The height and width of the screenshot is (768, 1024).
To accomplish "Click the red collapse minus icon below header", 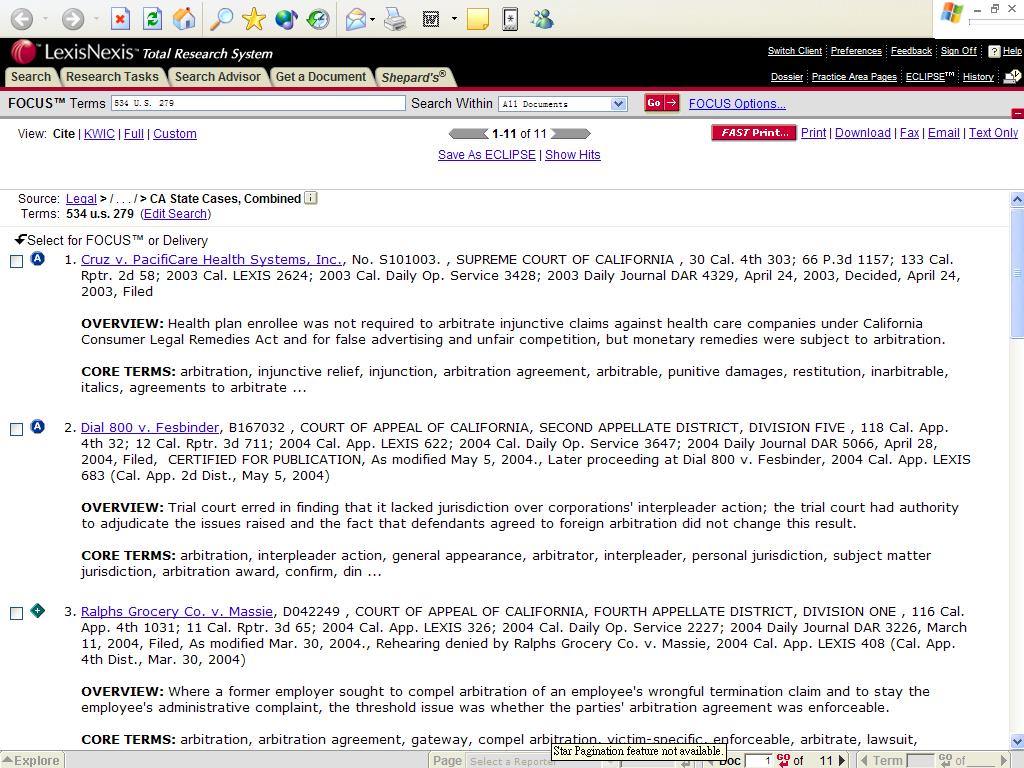I will click(x=1017, y=114).
